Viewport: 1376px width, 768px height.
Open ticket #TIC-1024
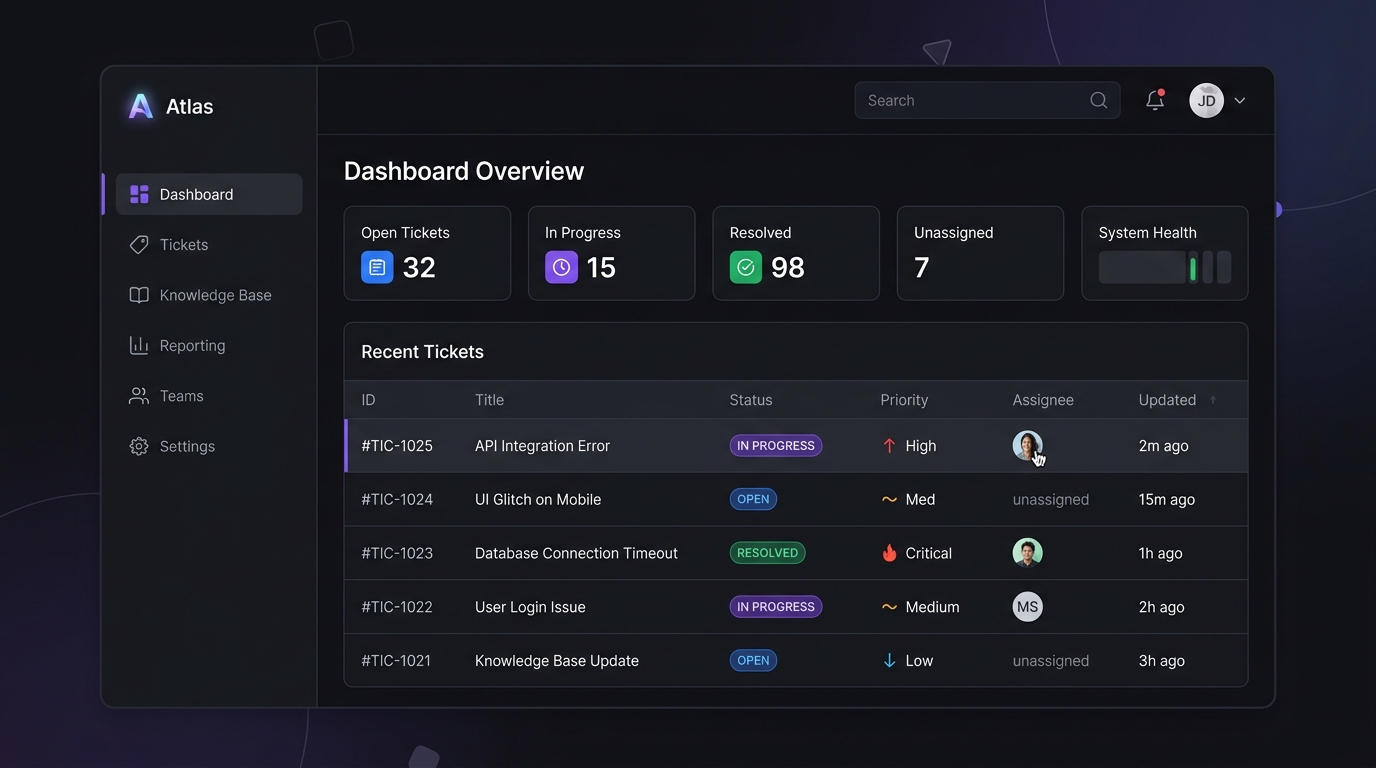tap(397, 499)
